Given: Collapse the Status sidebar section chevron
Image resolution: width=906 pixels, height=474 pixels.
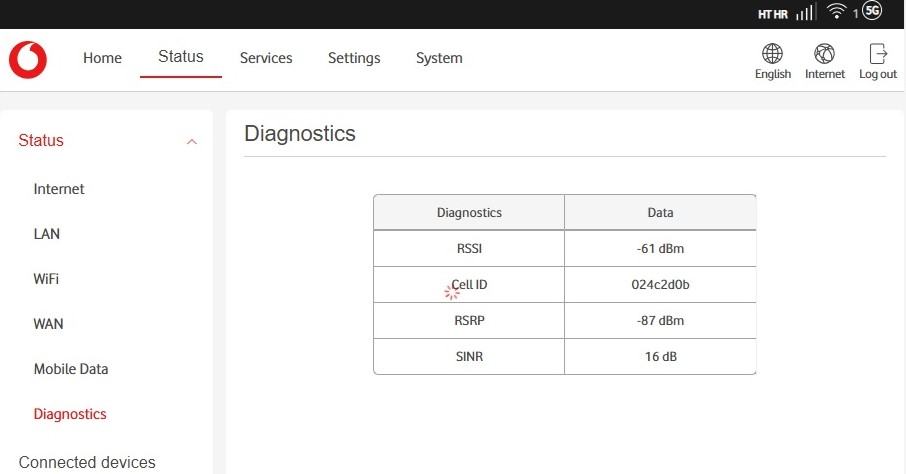Looking at the screenshot, I should (x=192, y=142).
